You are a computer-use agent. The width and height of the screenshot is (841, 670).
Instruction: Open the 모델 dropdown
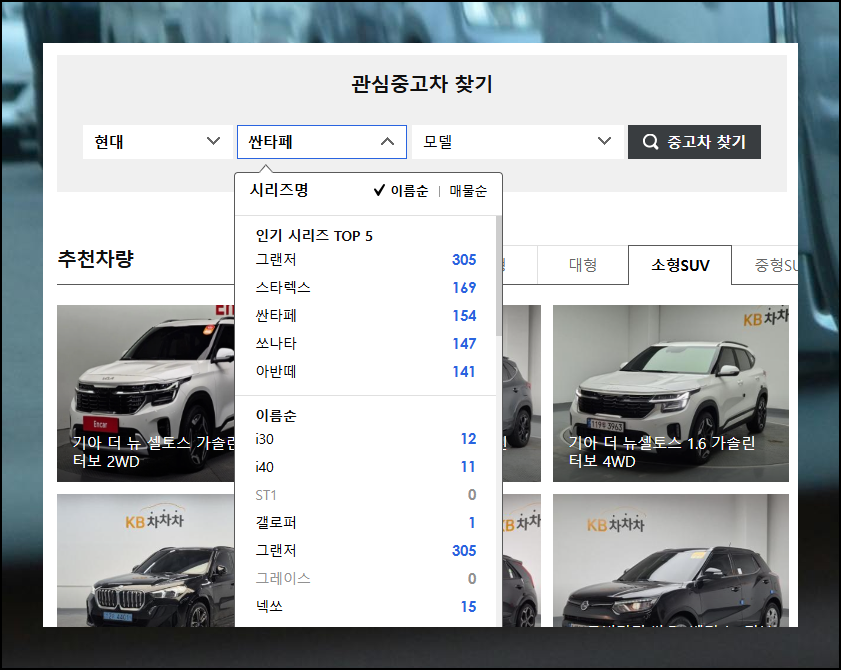[x=518, y=142]
